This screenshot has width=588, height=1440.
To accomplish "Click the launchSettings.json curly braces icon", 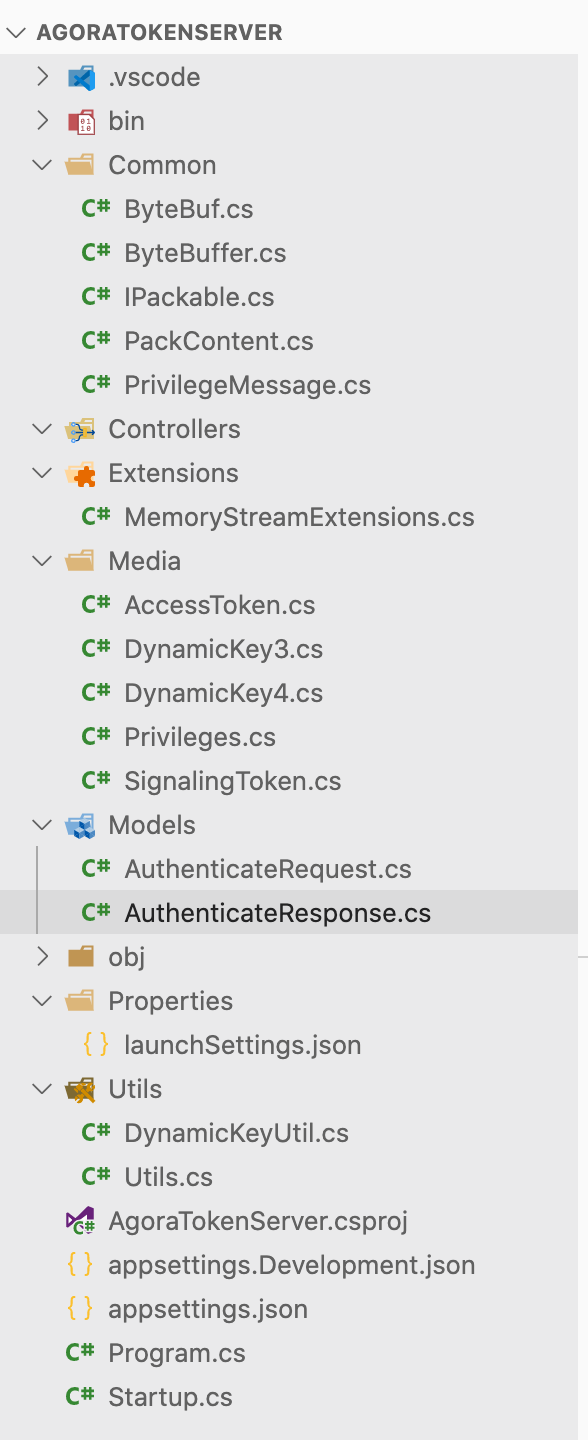I will (x=96, y=1045).
